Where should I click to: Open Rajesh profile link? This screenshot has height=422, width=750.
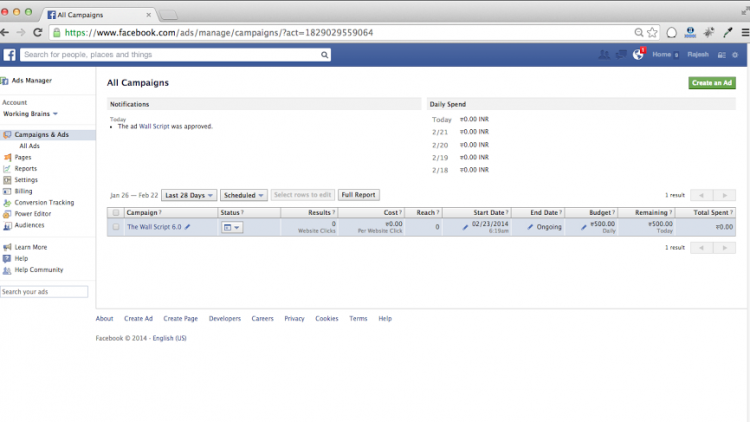tap(698, 55)
